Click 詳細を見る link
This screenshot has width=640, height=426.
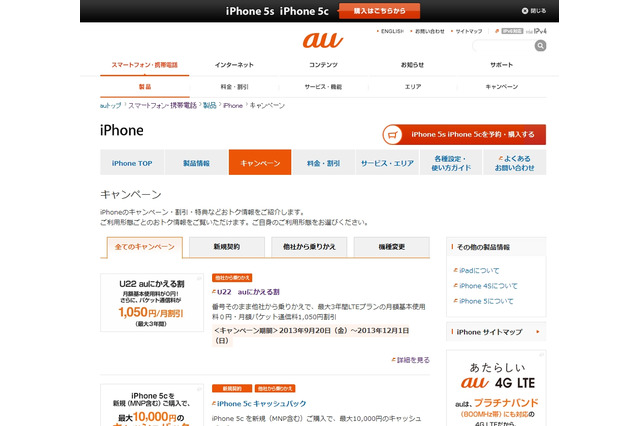tap(413, 360)
